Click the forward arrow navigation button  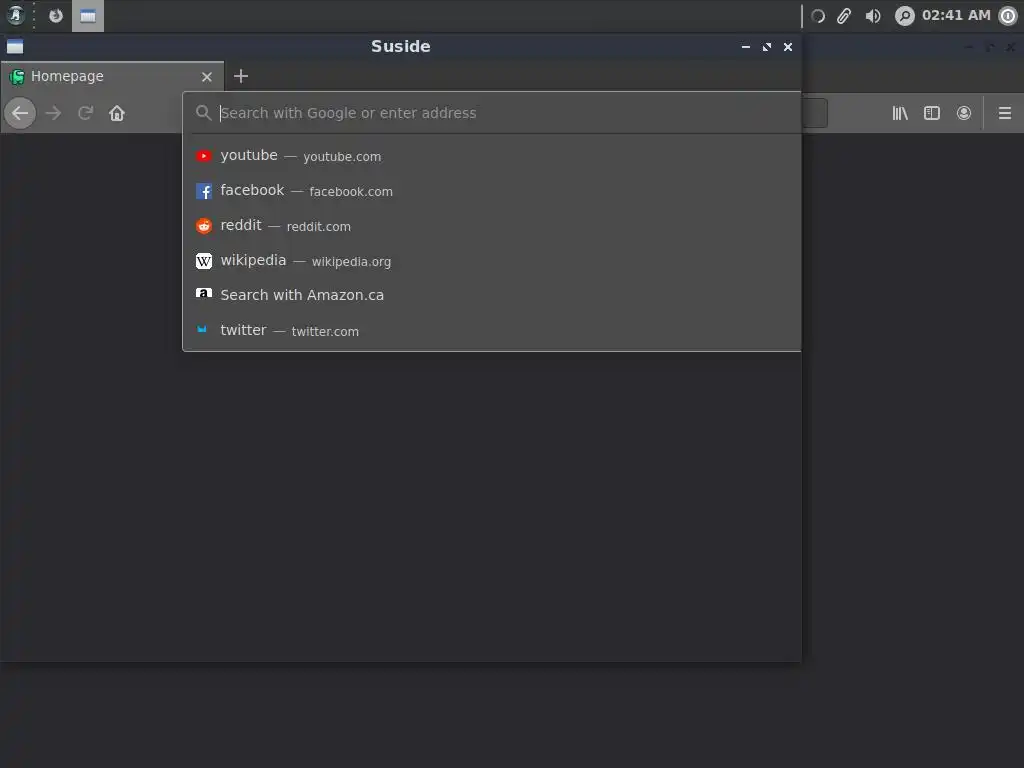tap(53, 113)
